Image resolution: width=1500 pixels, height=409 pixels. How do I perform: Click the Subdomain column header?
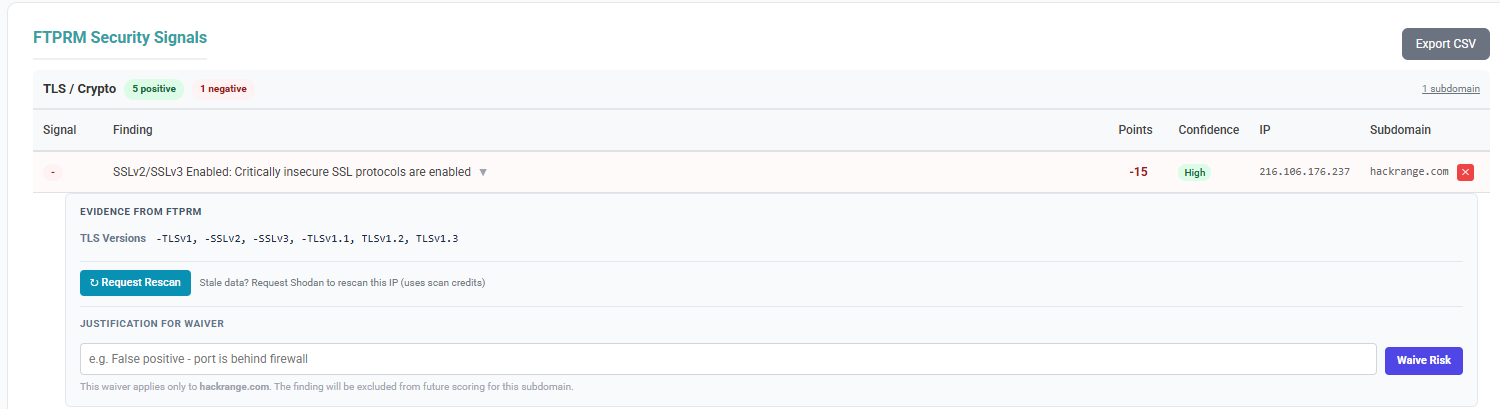click(1400, 130)
